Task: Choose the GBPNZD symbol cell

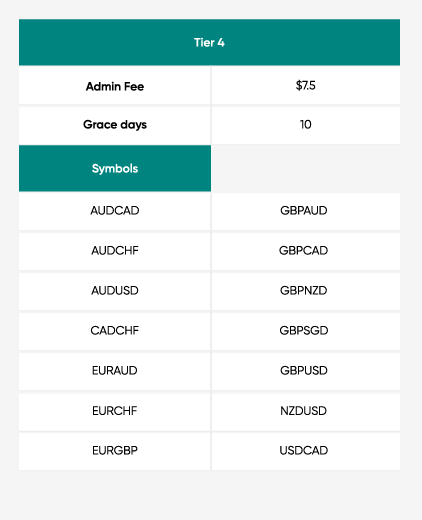Action: 306,291
